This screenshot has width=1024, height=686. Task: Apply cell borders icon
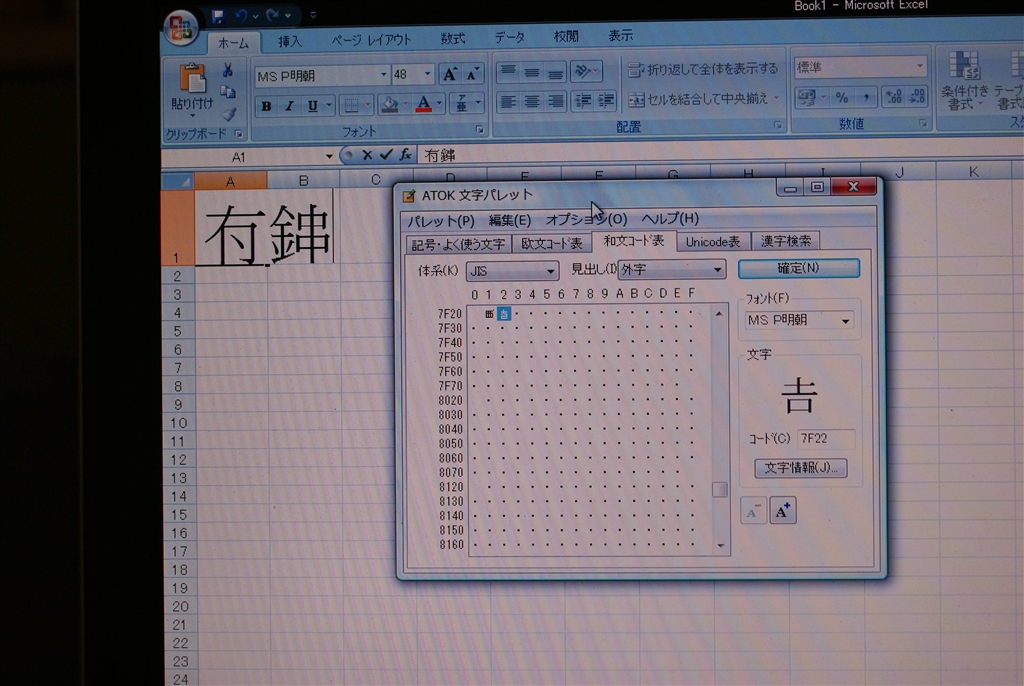[x=351, y=105]
